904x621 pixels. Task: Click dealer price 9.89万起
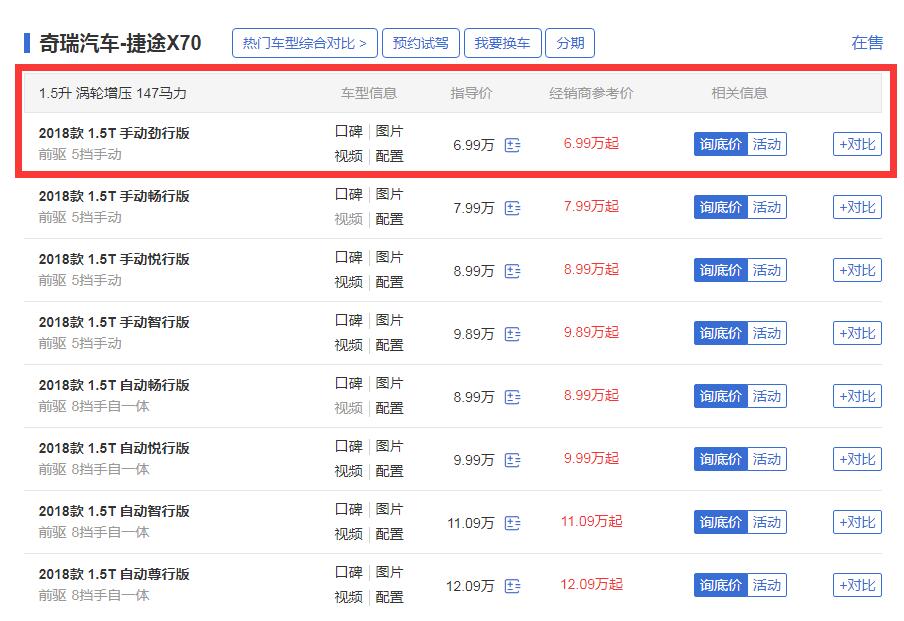591,333
